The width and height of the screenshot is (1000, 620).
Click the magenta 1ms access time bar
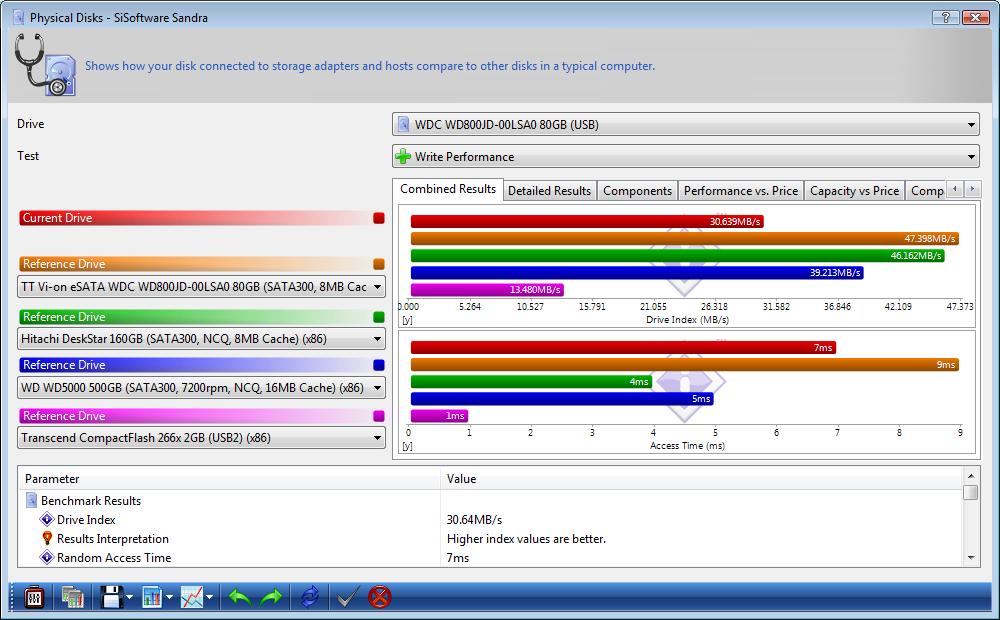[439, 416]
